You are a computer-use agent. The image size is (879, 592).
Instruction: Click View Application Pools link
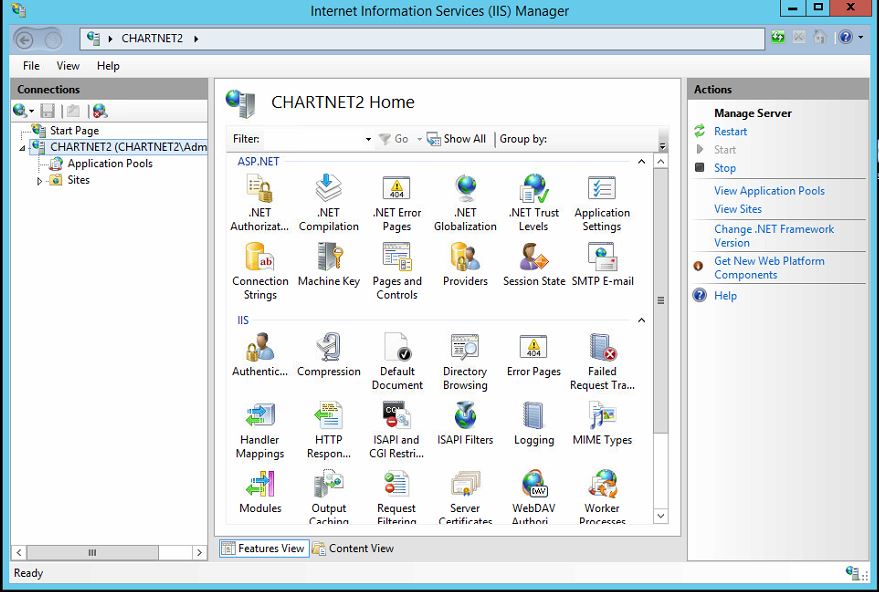[769, 191]
